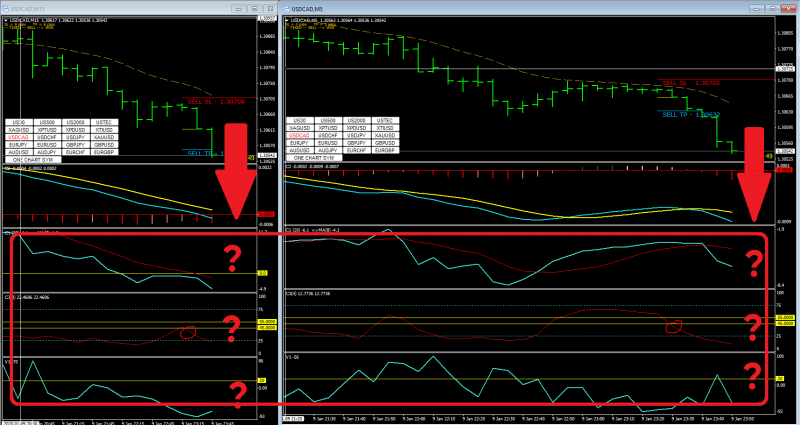Minimize the USDCAD,M15 chart window
This screenshot has width=800, height=425.
click(239, 9)
